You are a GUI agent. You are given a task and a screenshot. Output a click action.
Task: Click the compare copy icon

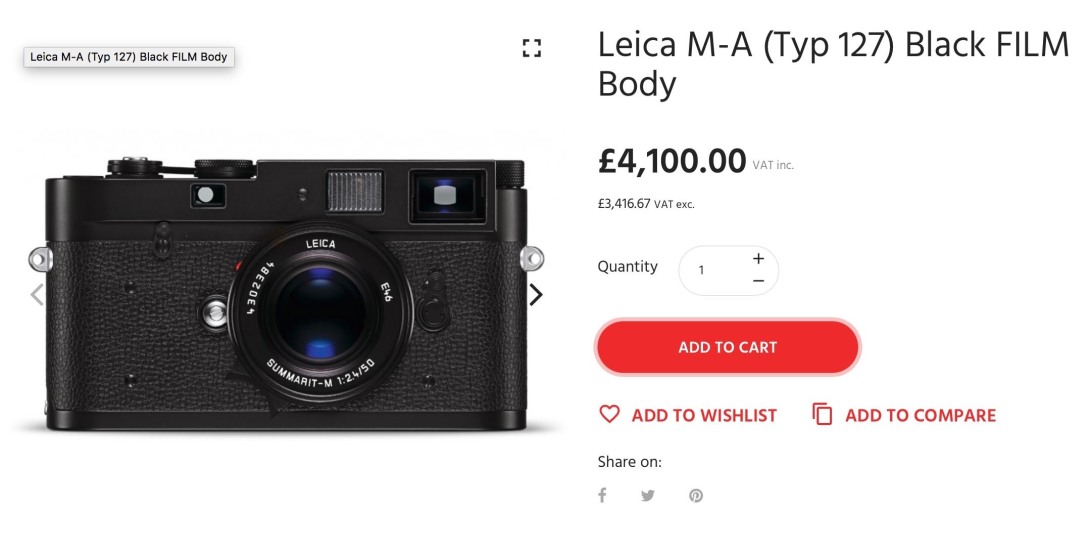click(822, 415)
